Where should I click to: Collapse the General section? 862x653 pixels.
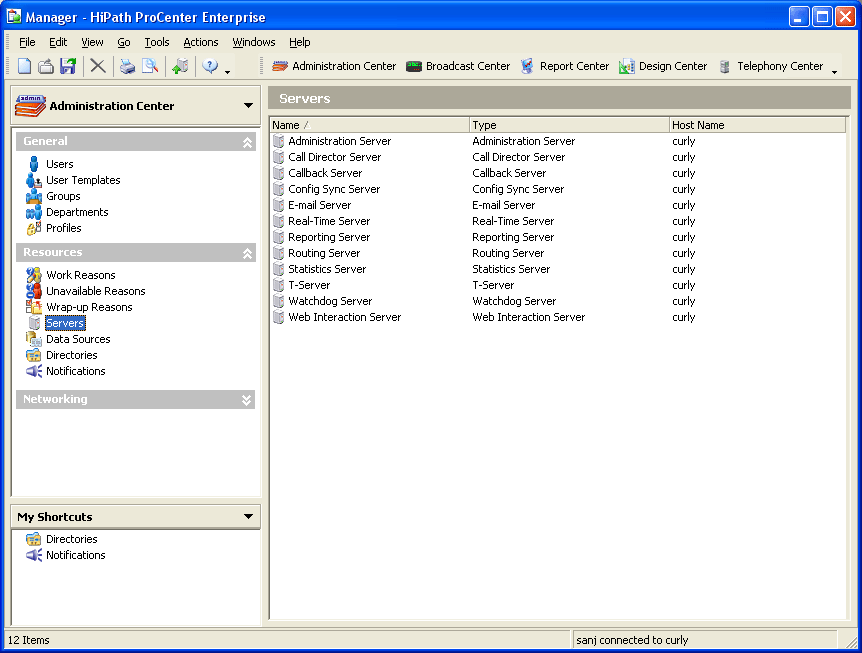pyautogui.click(x=247, y=142)
